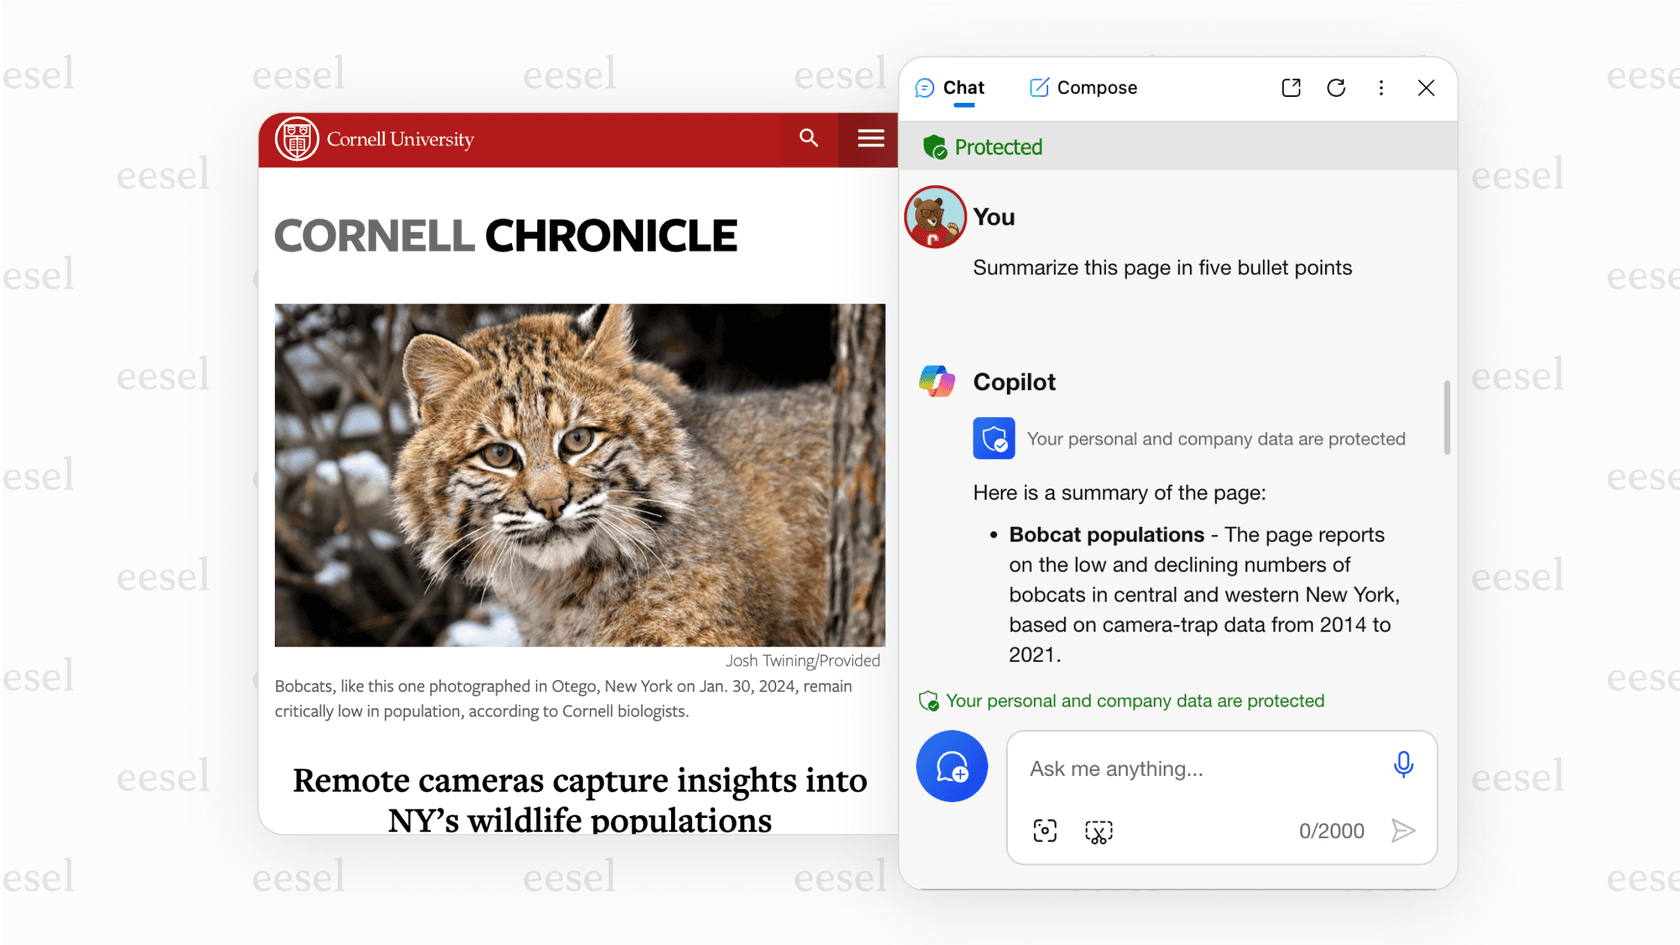Open the three-dot options menu

coord(1381,88)
